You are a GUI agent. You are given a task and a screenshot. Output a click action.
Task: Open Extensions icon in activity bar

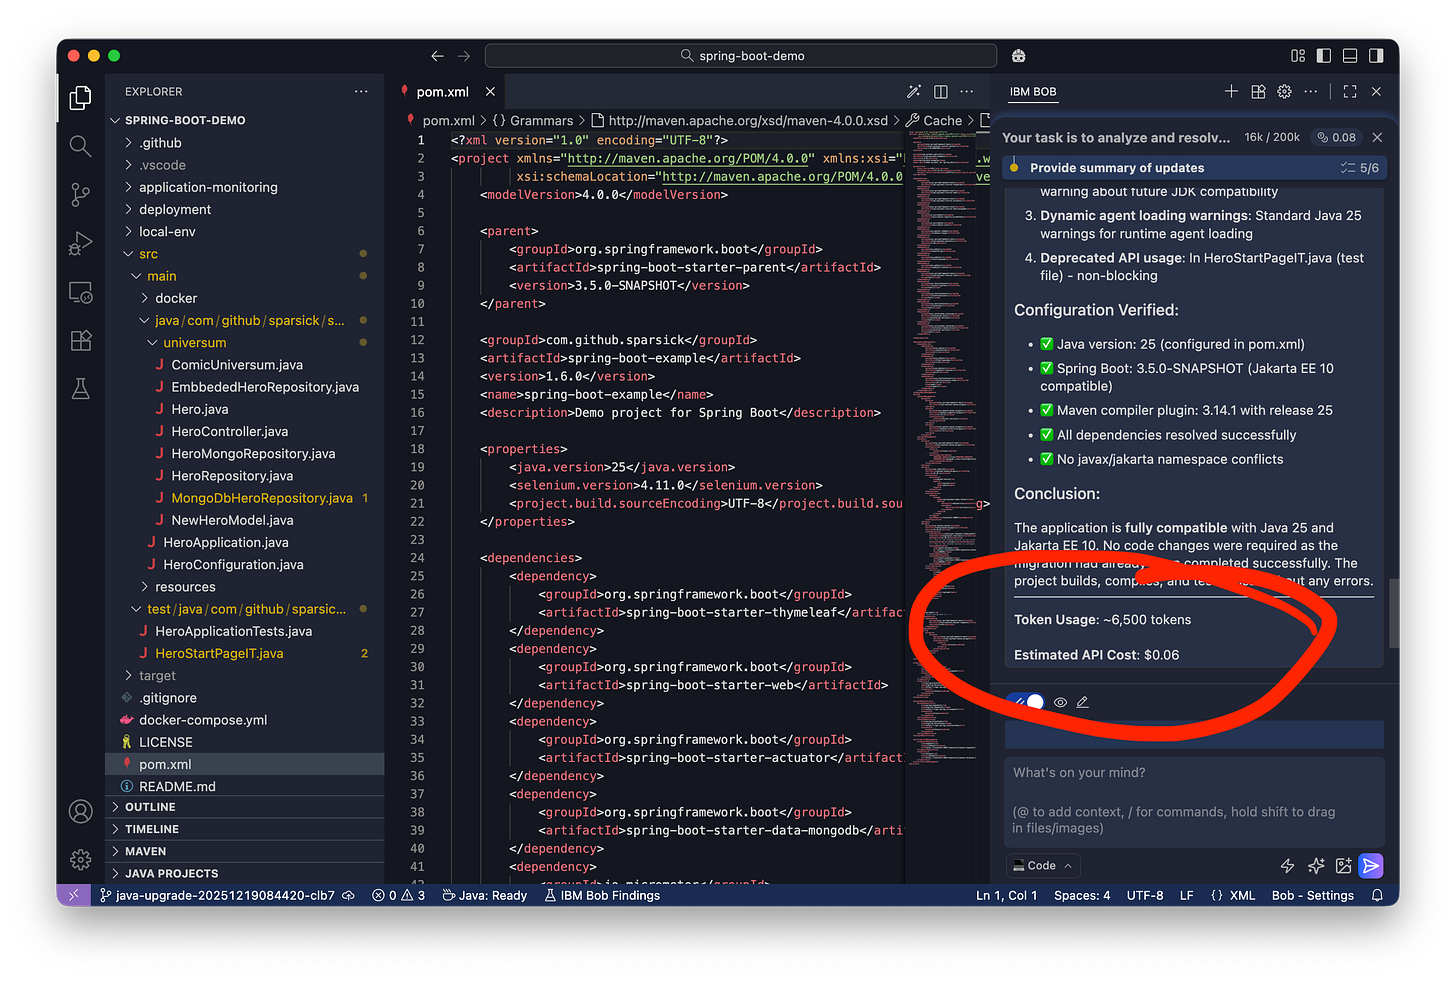(80, 340)
